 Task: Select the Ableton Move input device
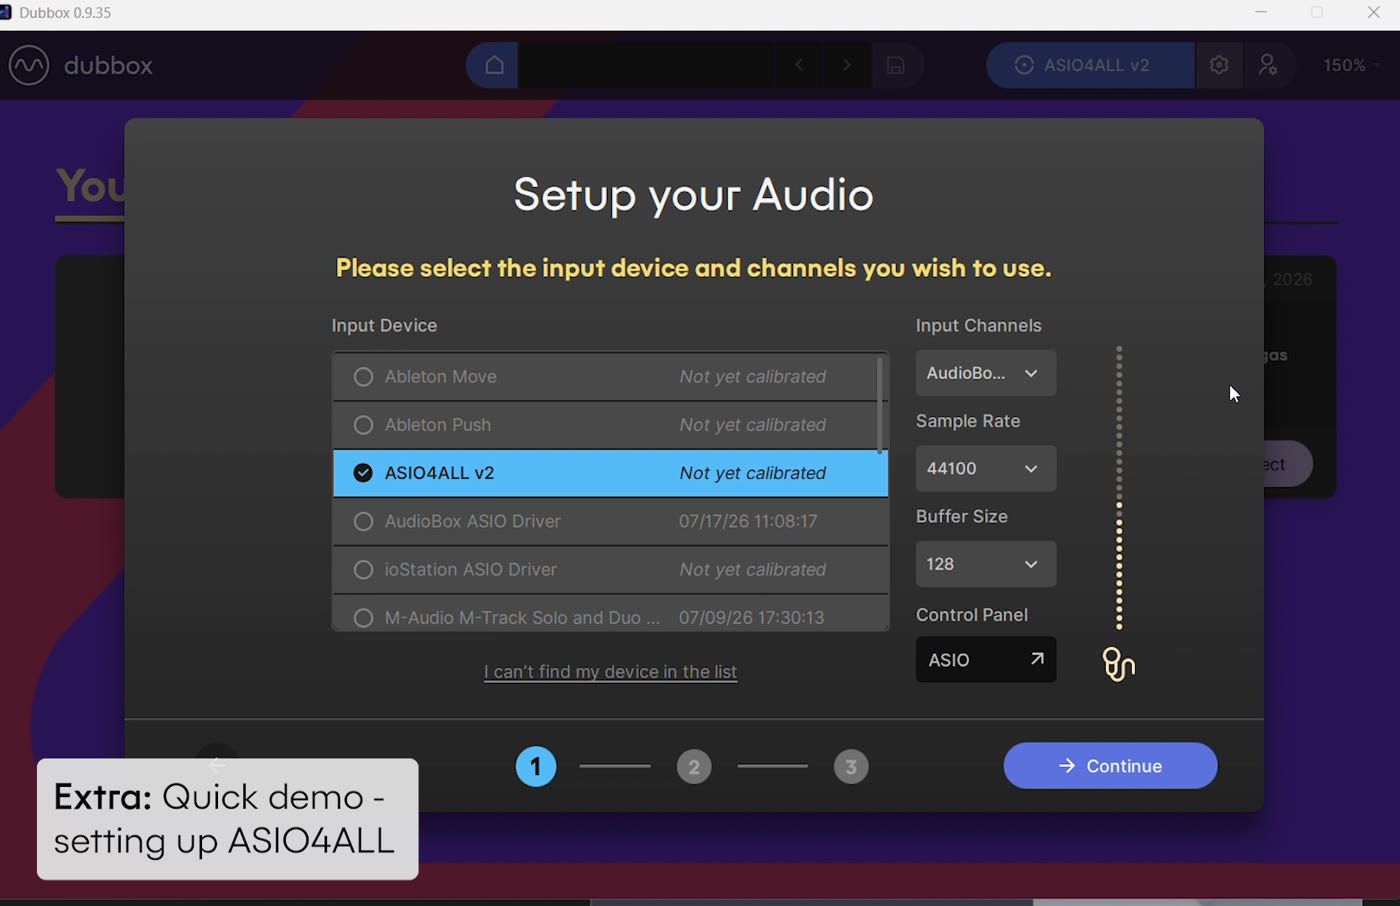click(610, 377)
